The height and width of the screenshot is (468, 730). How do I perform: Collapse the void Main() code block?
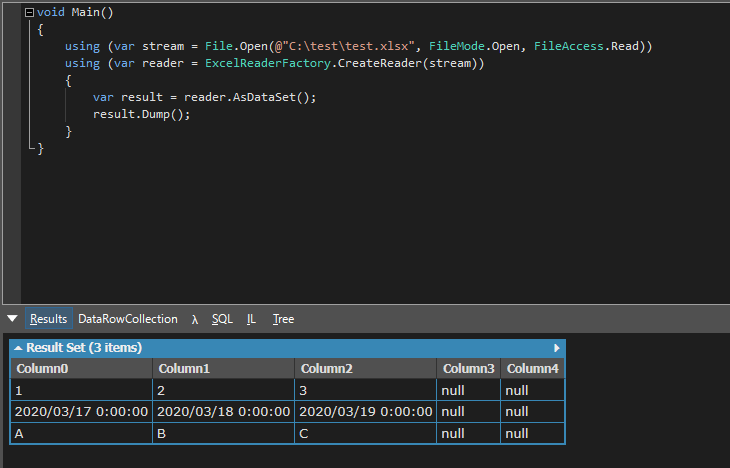(x=29, y=13)
